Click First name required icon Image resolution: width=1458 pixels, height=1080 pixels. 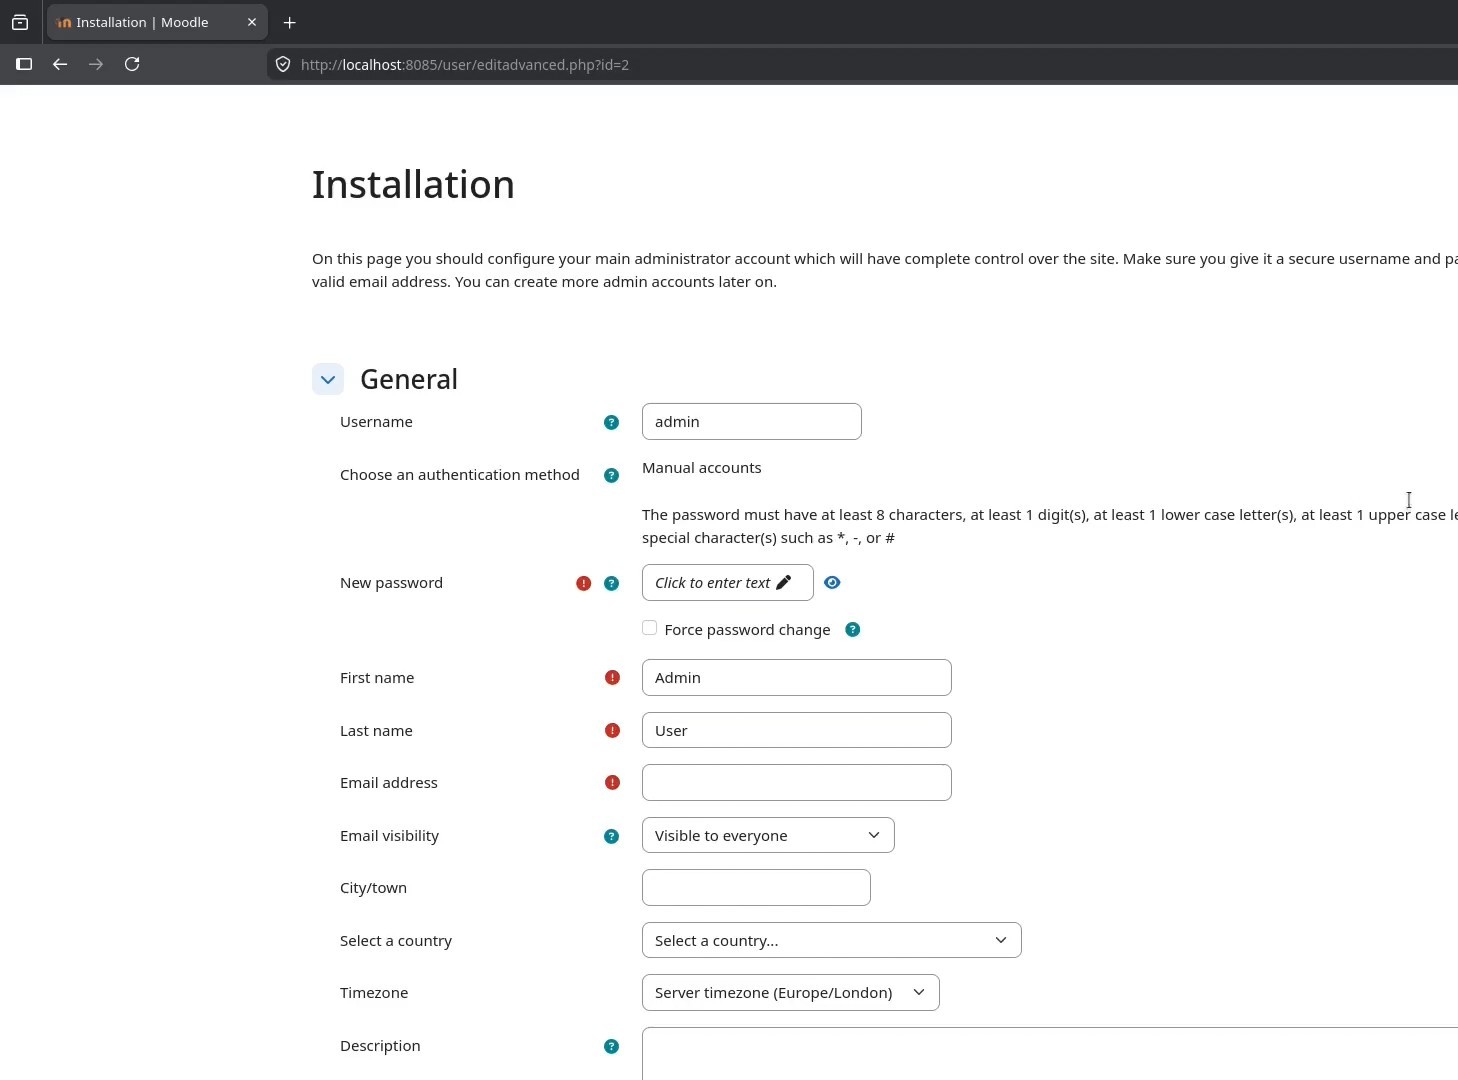coord(612,678)
